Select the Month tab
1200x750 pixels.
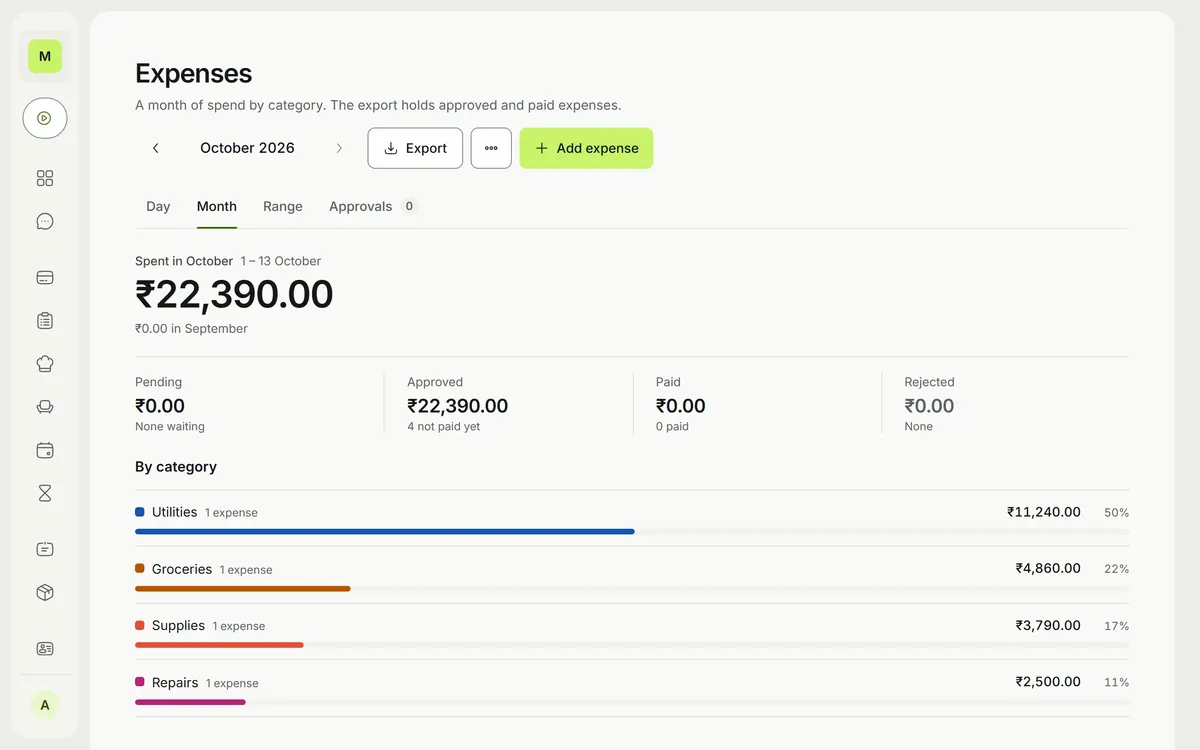click(x=217, y=206)
